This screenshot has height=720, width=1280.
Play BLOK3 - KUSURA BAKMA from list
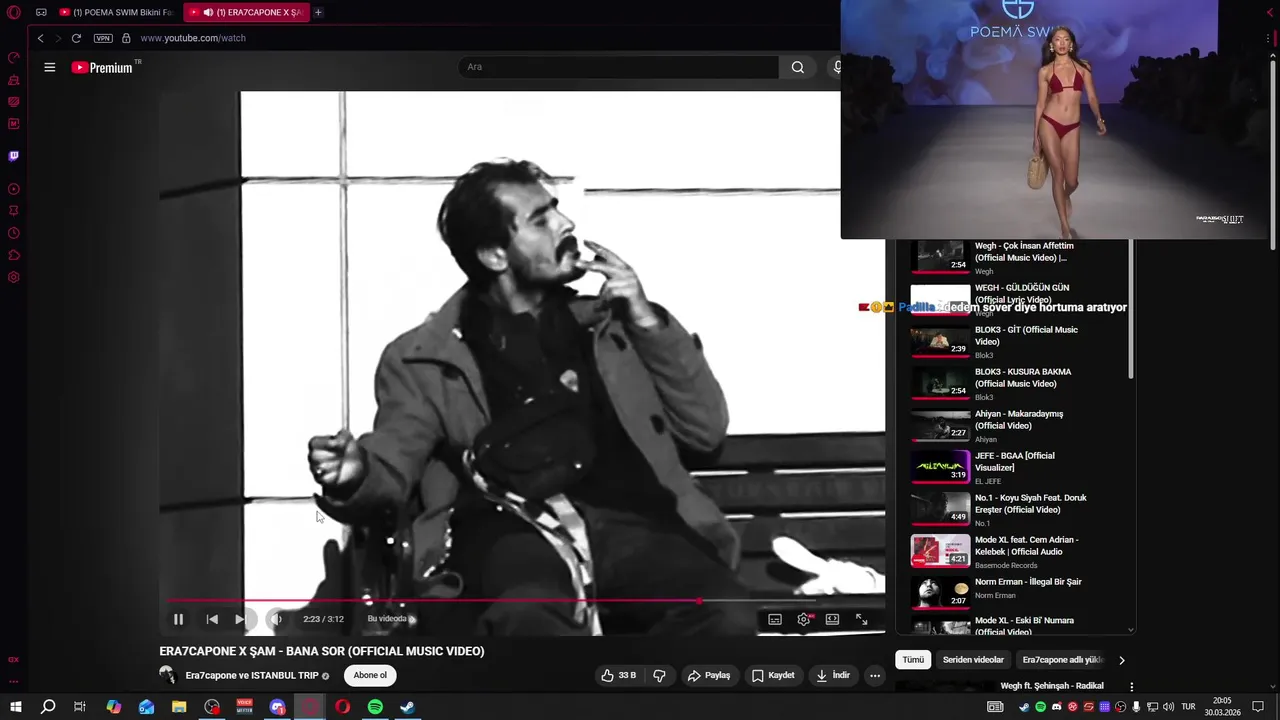click(x=1023, y=378)
